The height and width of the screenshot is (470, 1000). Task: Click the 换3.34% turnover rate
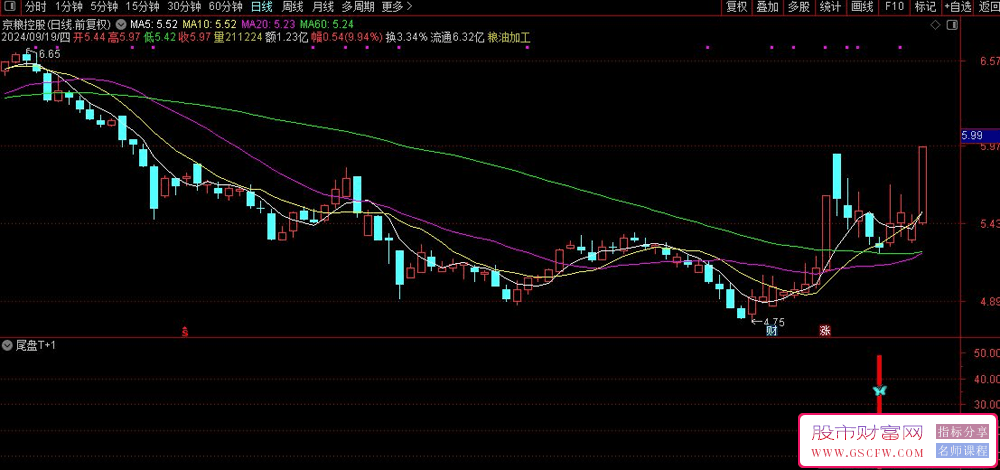pos(406,37)
